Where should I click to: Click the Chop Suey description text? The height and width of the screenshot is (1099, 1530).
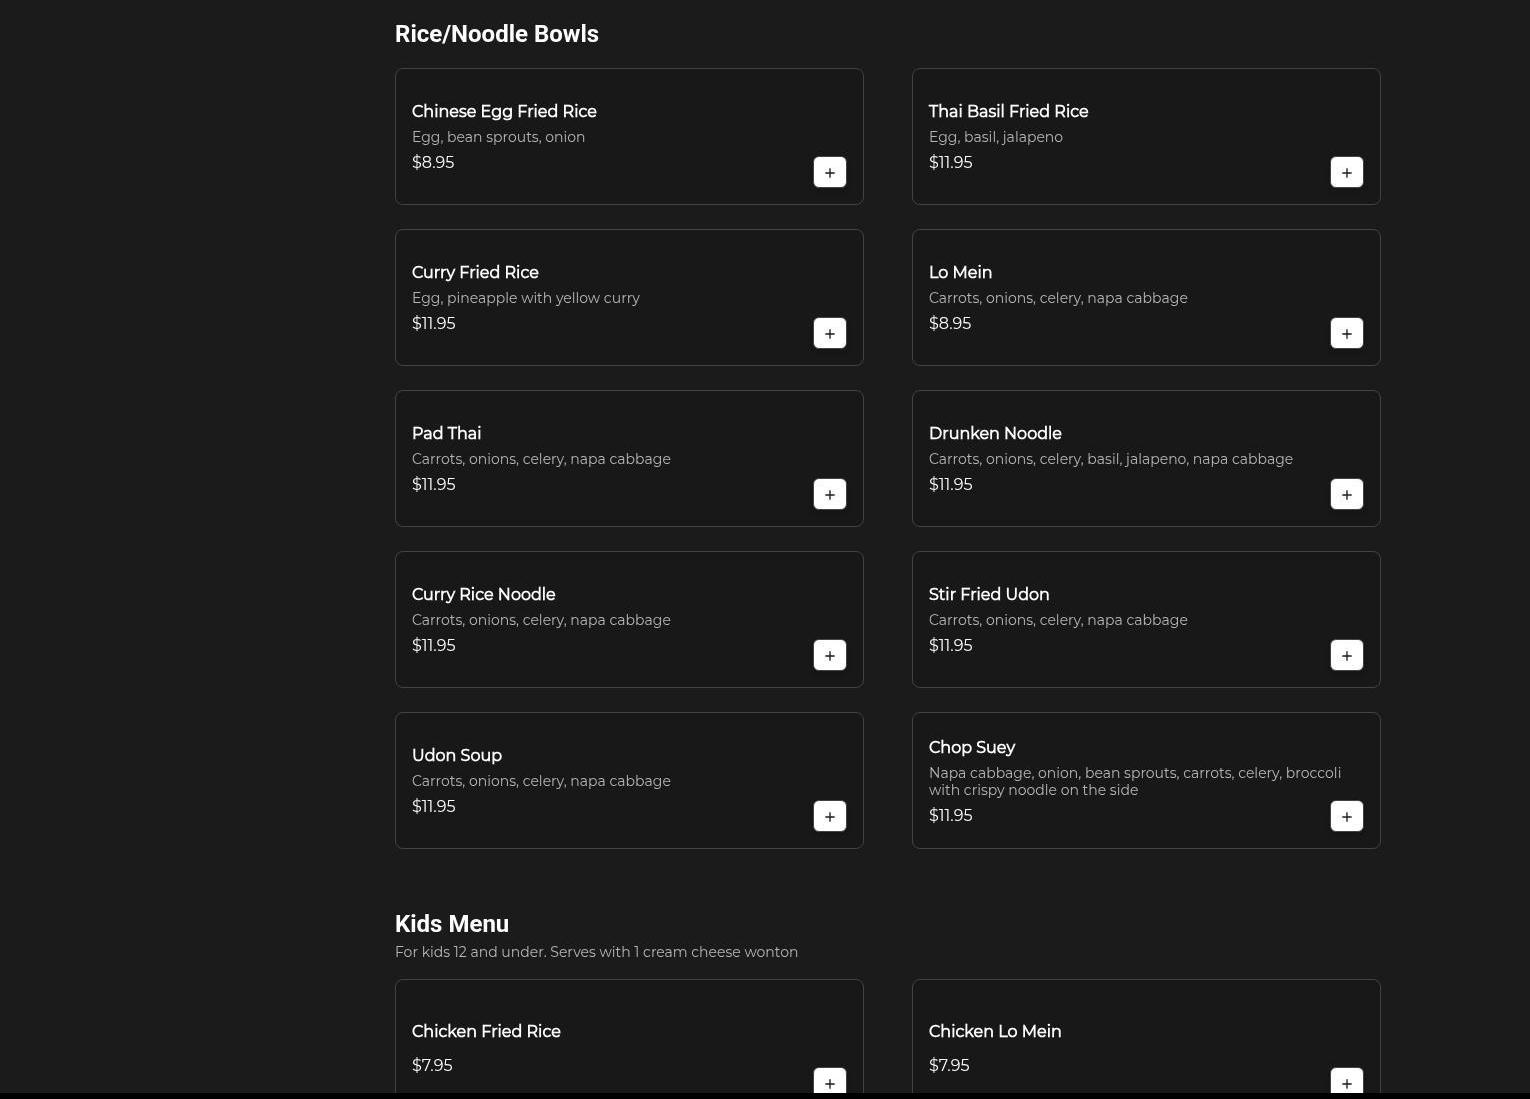click(x=1134, y=781)
